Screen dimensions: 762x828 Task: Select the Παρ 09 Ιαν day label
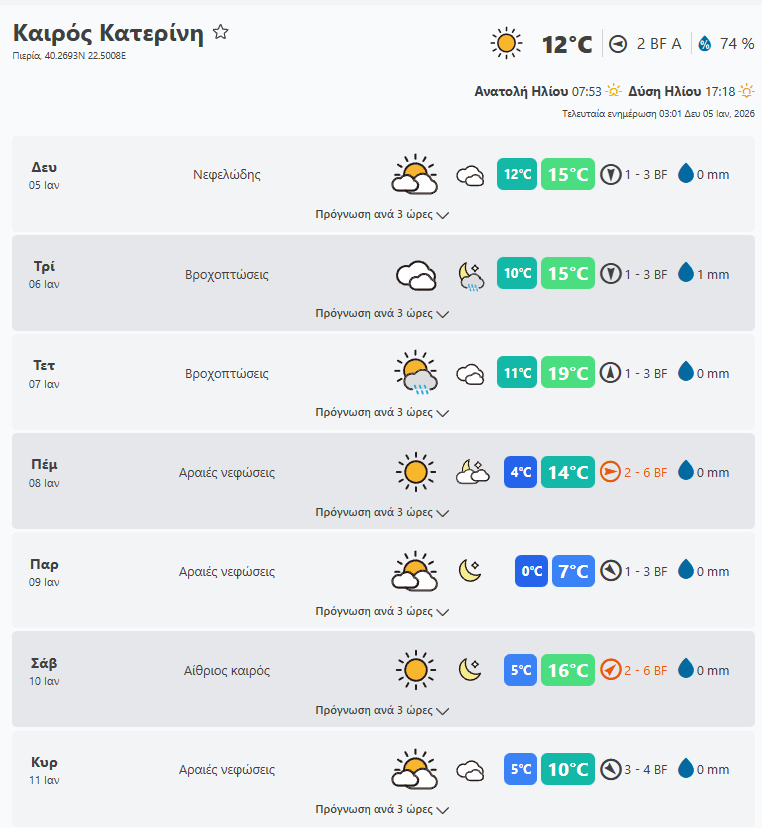click(x=44, y=571)
